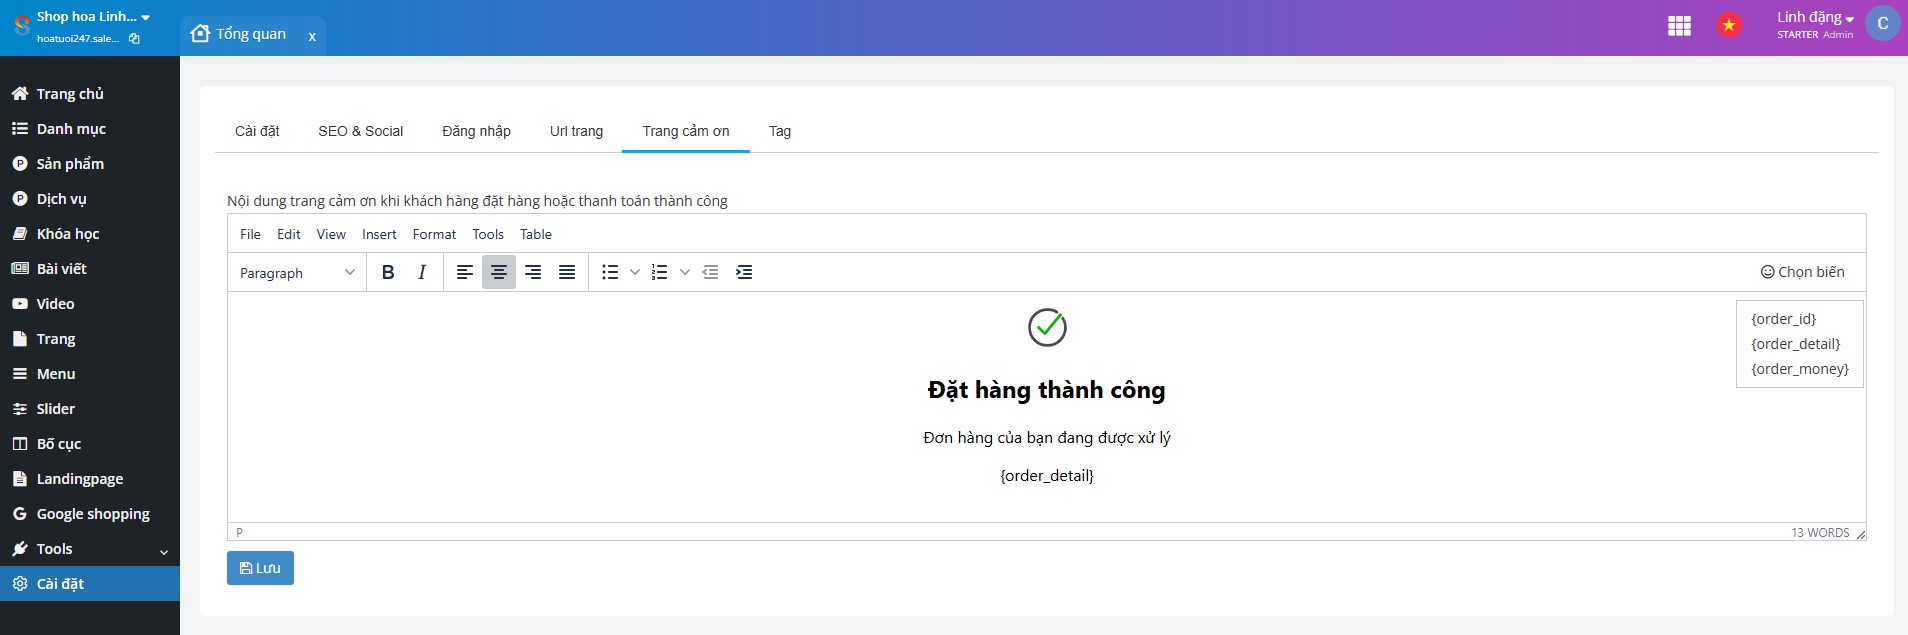1908x635 pixels.
Task: Open the Linh đặng account dropdown
Action: click(1815, 17)
